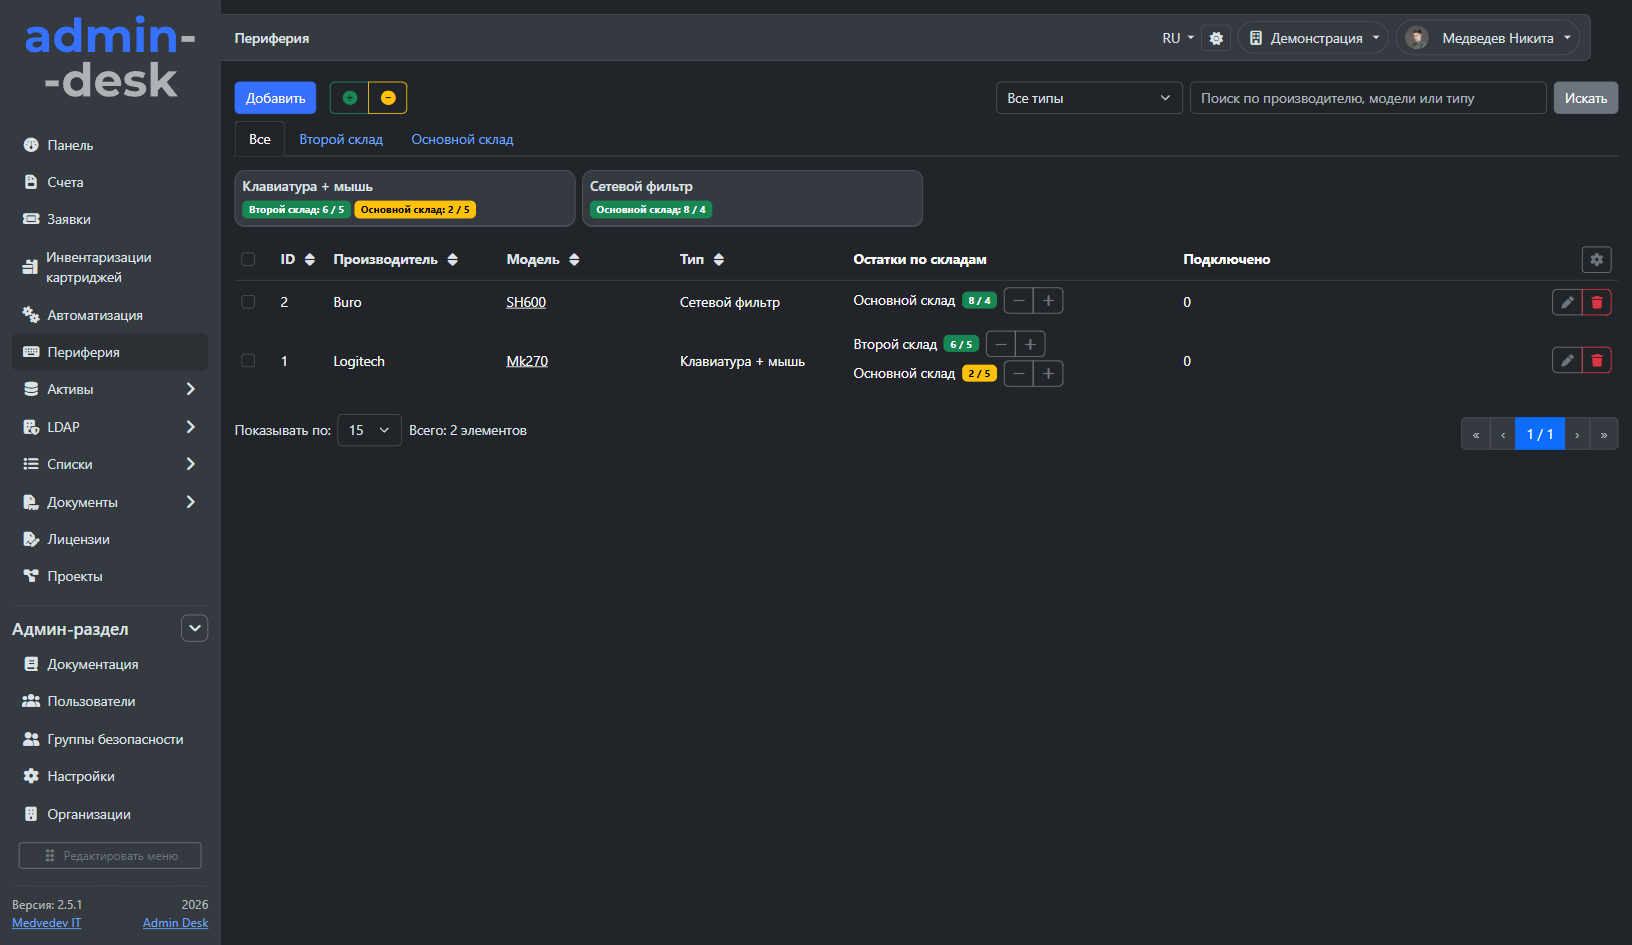Click Редактировать меню button
This screenshot has width=1632, height=945.
point(110,856)
